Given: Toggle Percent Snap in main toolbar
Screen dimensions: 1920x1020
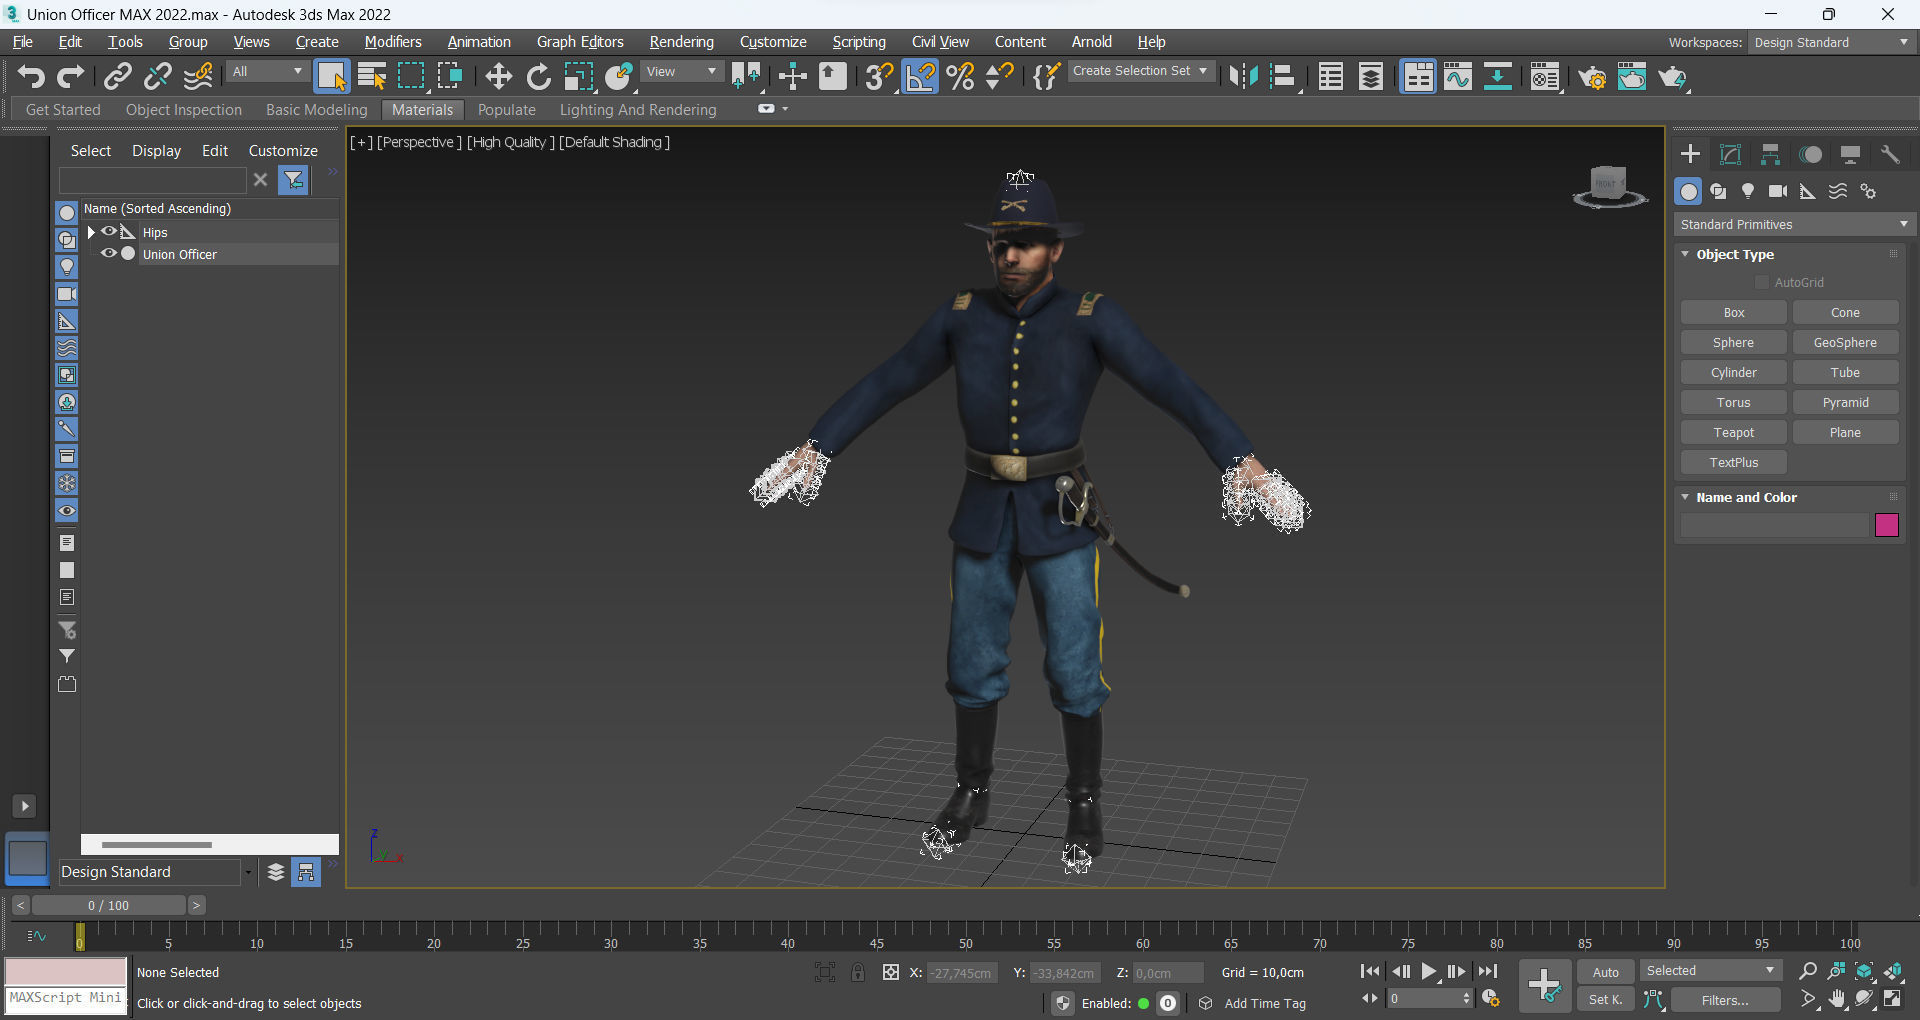Looking at the screenshot, I should click(960, 76).
